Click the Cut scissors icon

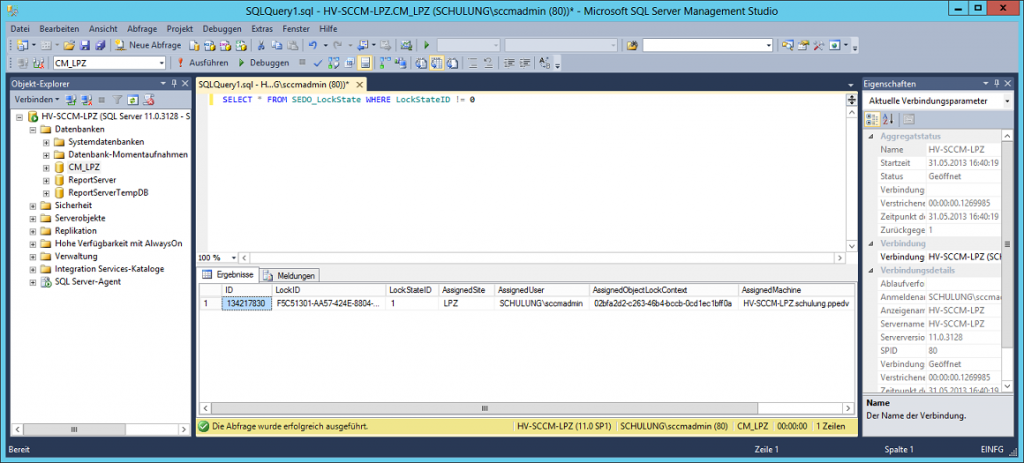(262, 45)
